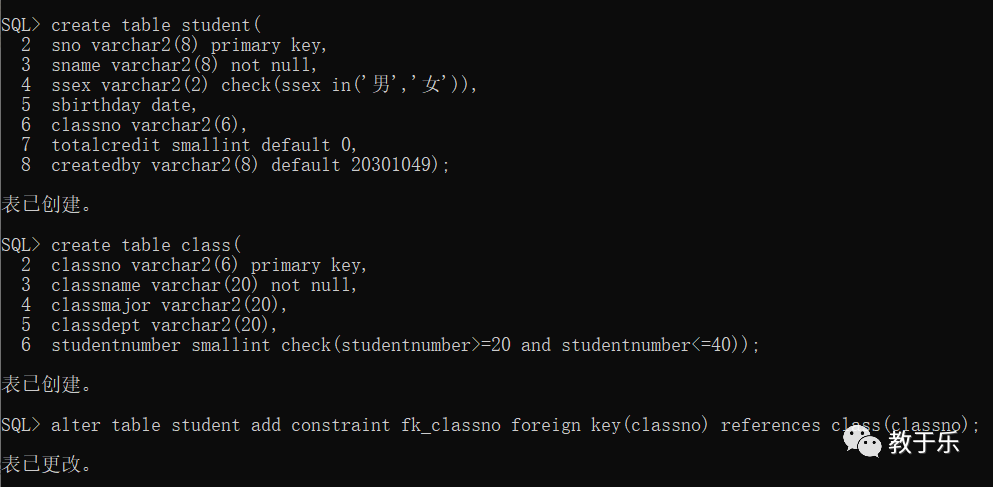Click the 'create table class(' line
This screenshot has height=487, width=993.
coord(146,245)
